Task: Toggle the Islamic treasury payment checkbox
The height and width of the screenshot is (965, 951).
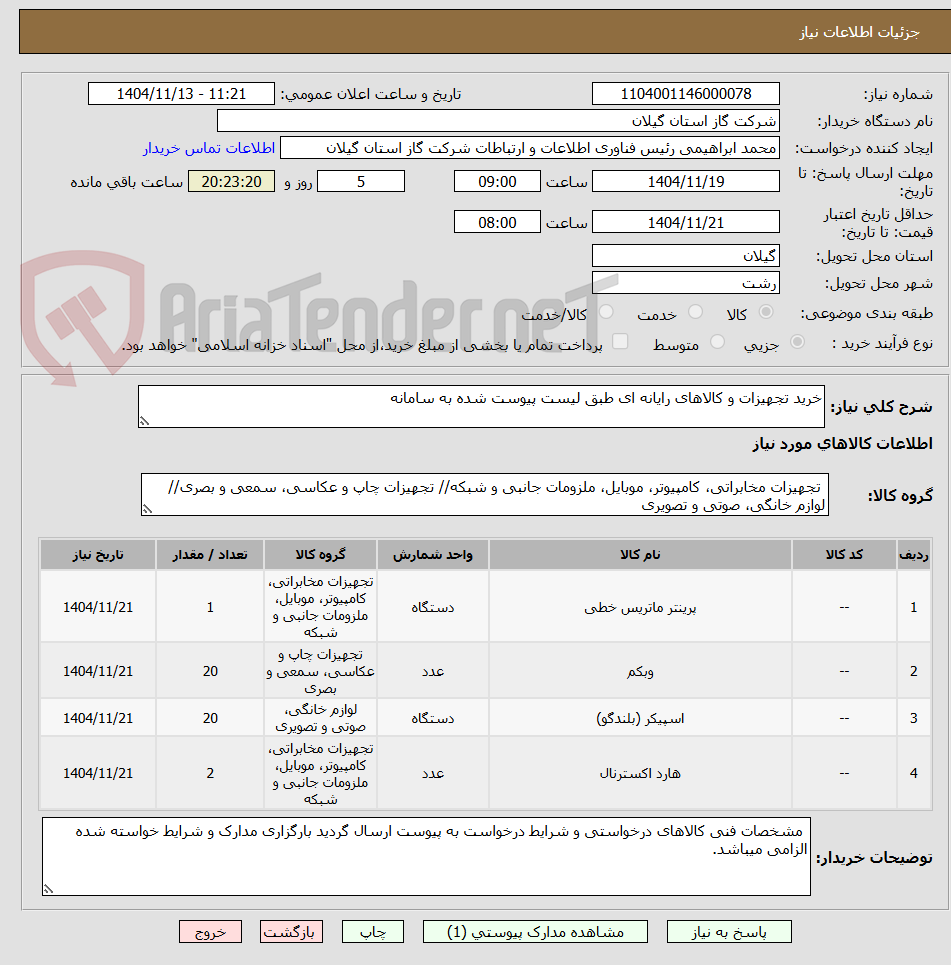Action: pyautogui.click(x=620, y=342)
